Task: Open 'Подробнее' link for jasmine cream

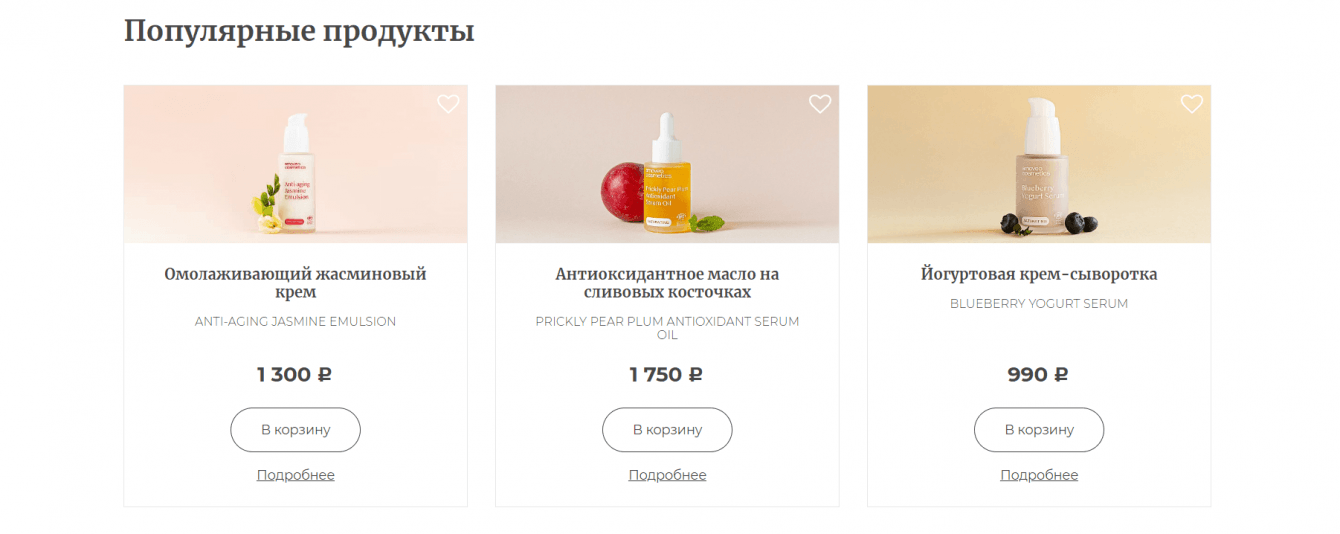Action: click(x=295, y=475)
